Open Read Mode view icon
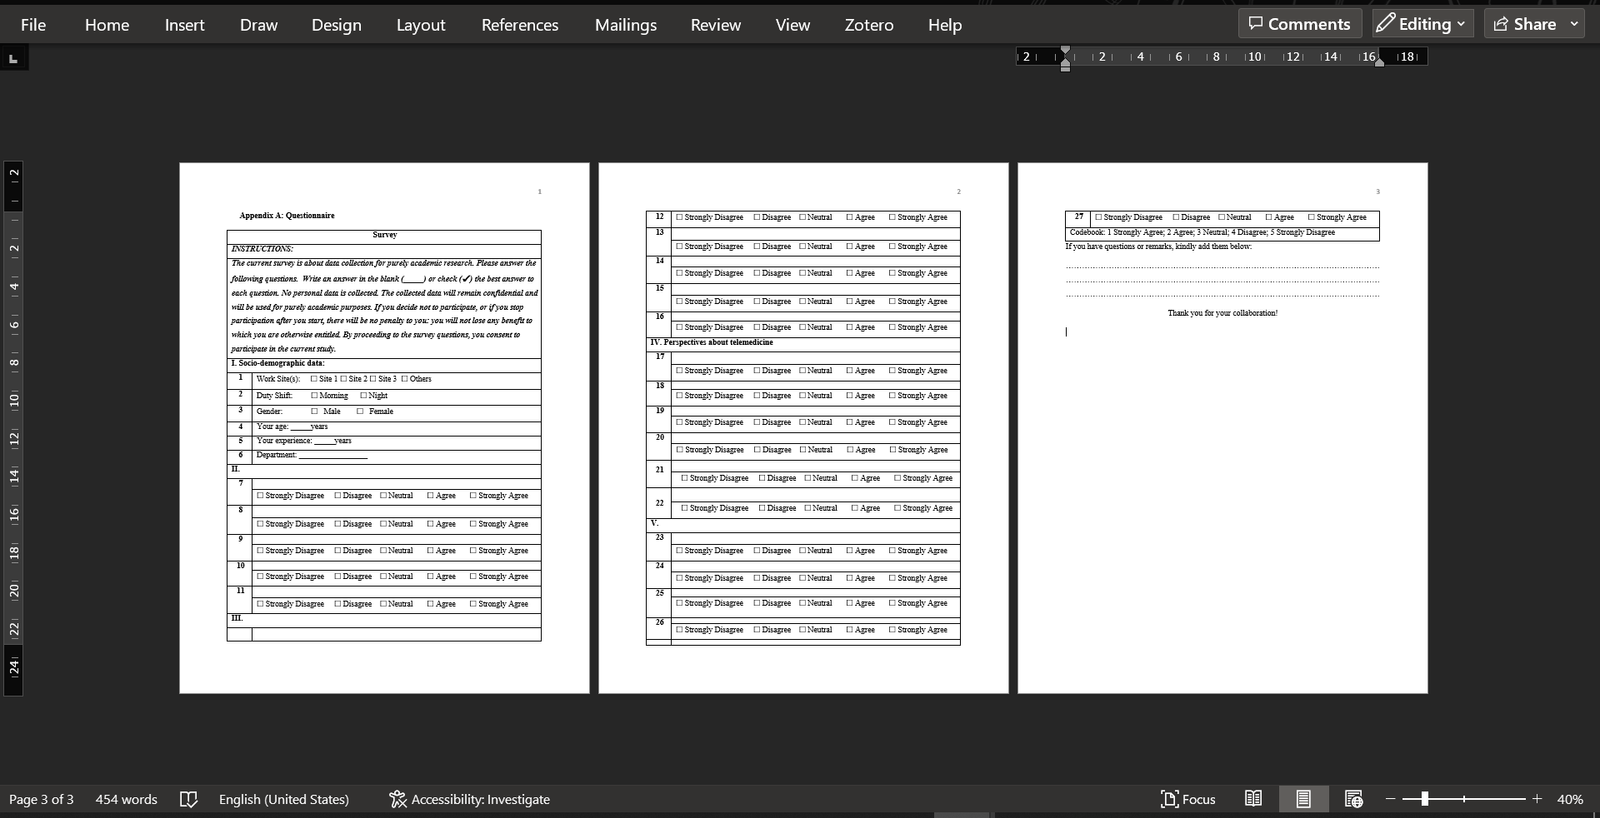1600x818 pixels. (x=1252, y=799)
